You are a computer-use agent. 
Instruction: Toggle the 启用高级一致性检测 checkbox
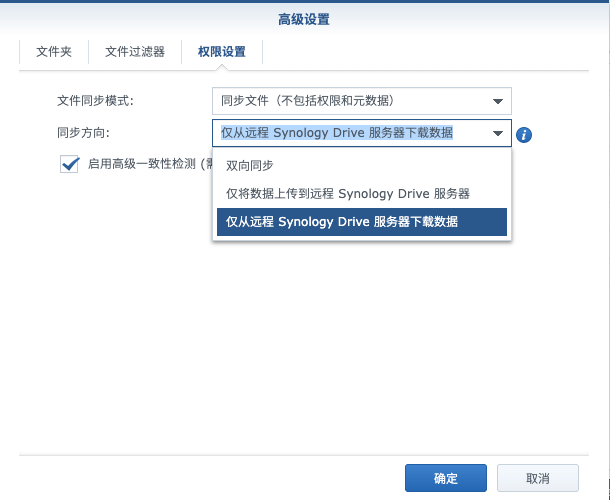[69, 164]
